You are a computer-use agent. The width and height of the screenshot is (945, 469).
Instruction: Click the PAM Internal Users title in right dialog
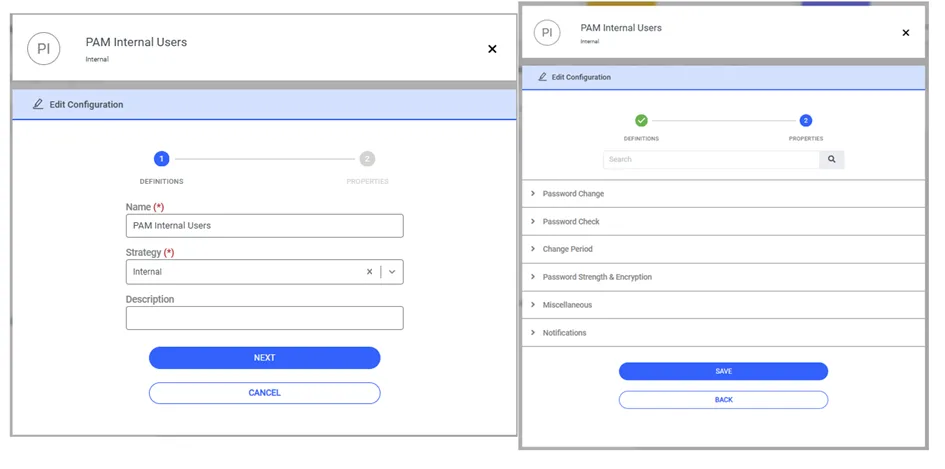pyautogui.click(x=621, y=28)
